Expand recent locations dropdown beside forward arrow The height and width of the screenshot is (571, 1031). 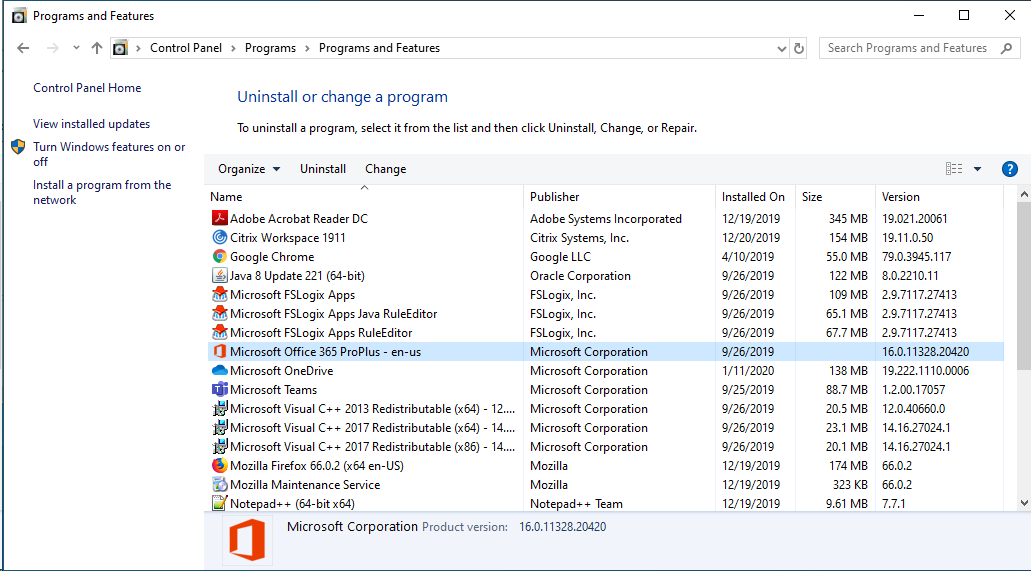tap(76, 48)
